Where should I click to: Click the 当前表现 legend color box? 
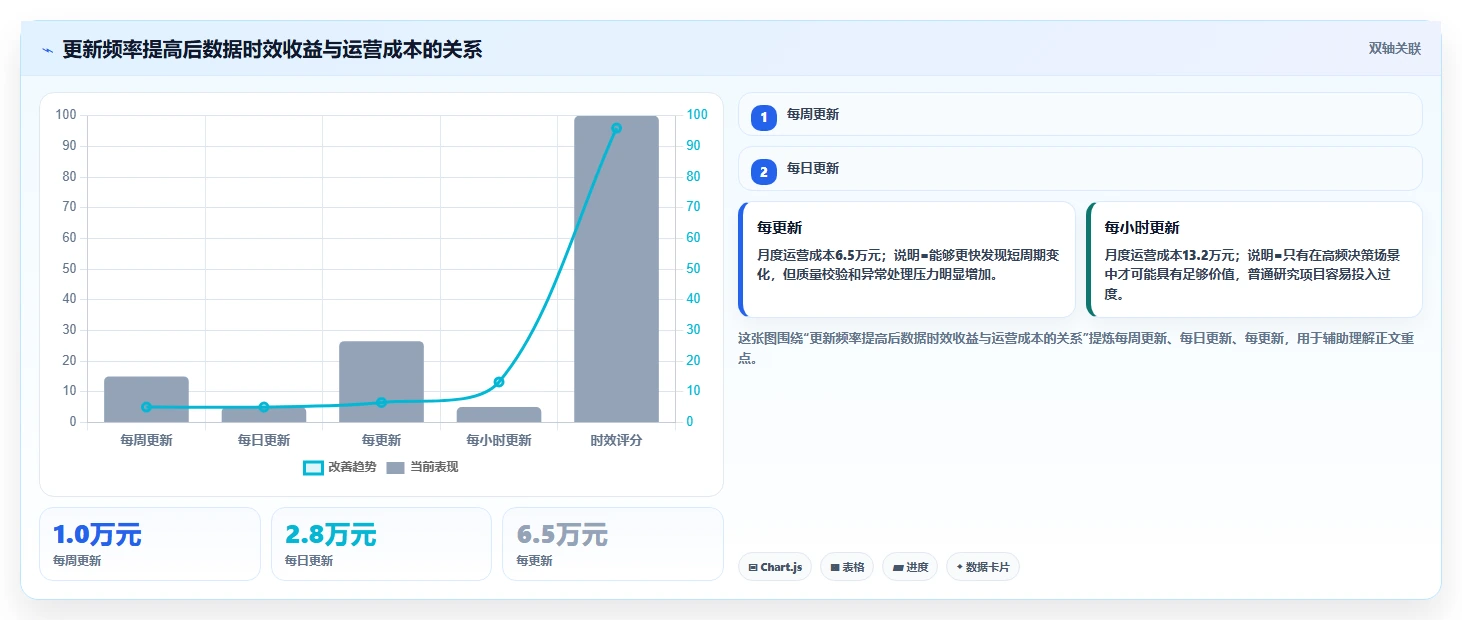click(396, 467)
